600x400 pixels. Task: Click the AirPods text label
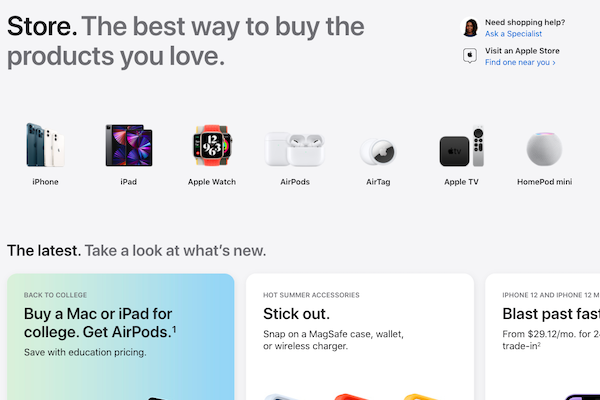(x=295, y=182)
